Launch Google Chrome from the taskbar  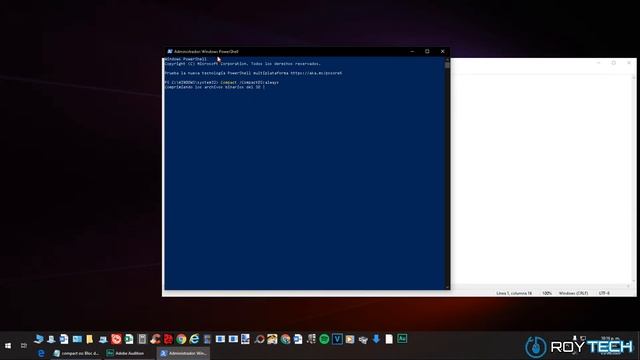coord(181,339)
